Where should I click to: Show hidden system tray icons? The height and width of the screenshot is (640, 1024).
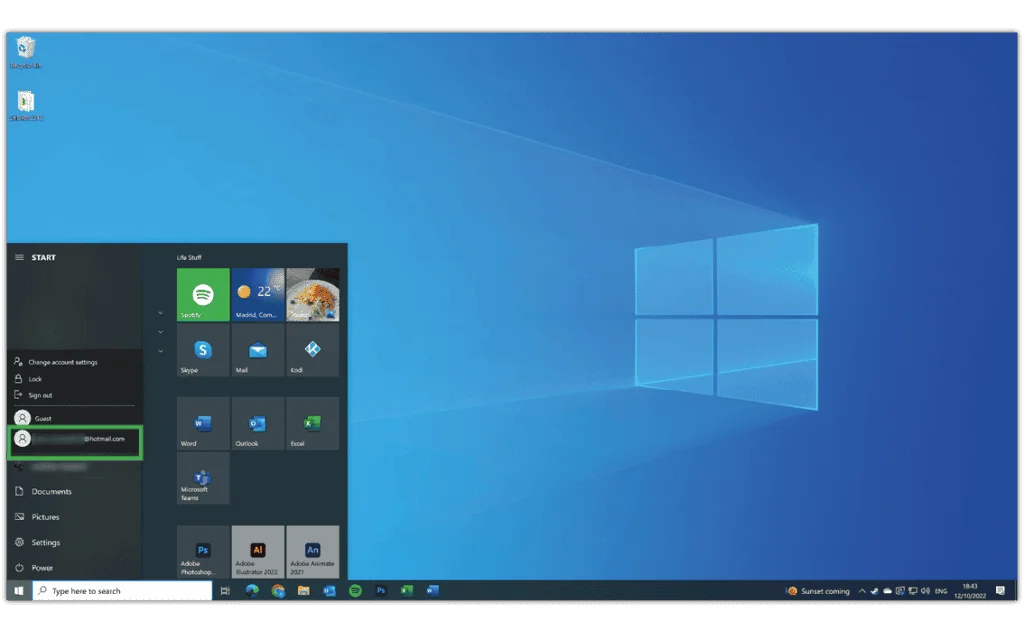pos(862,591)
